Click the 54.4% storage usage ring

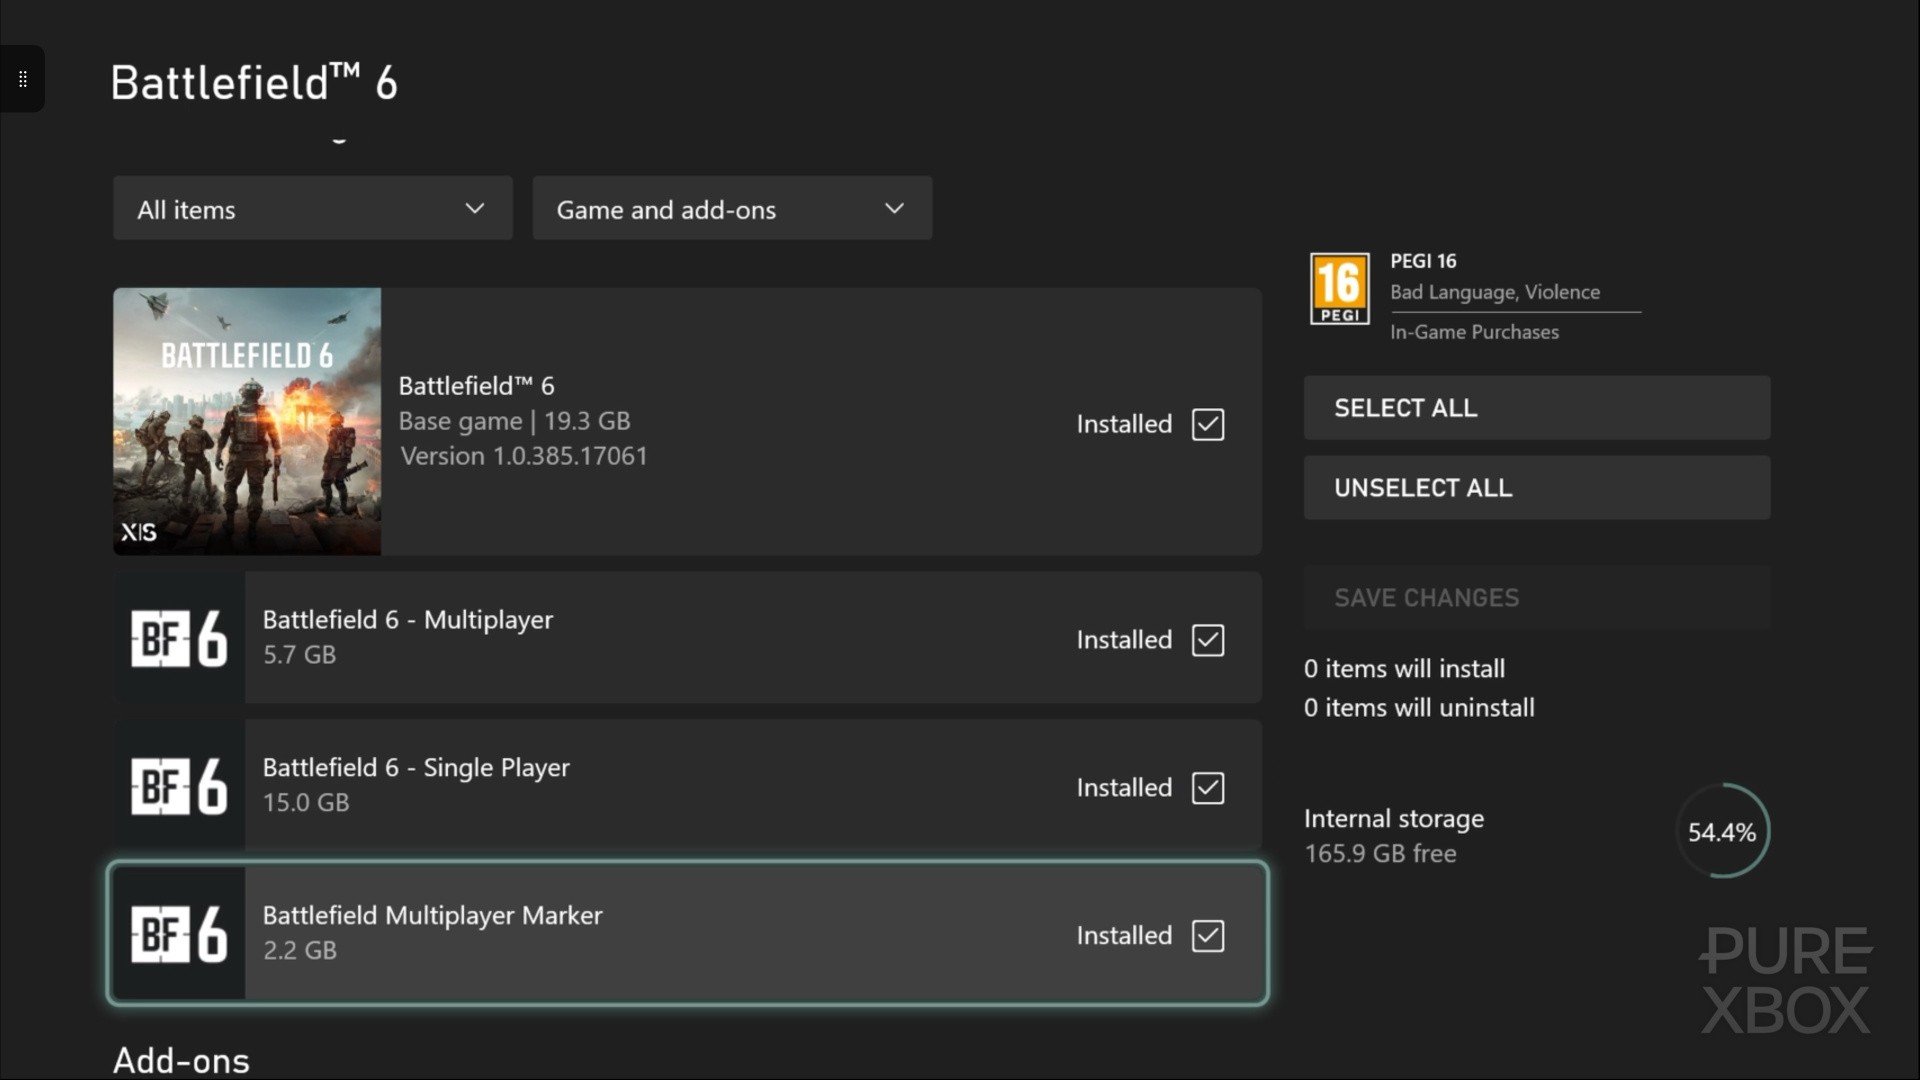[x=1721, y=832]
